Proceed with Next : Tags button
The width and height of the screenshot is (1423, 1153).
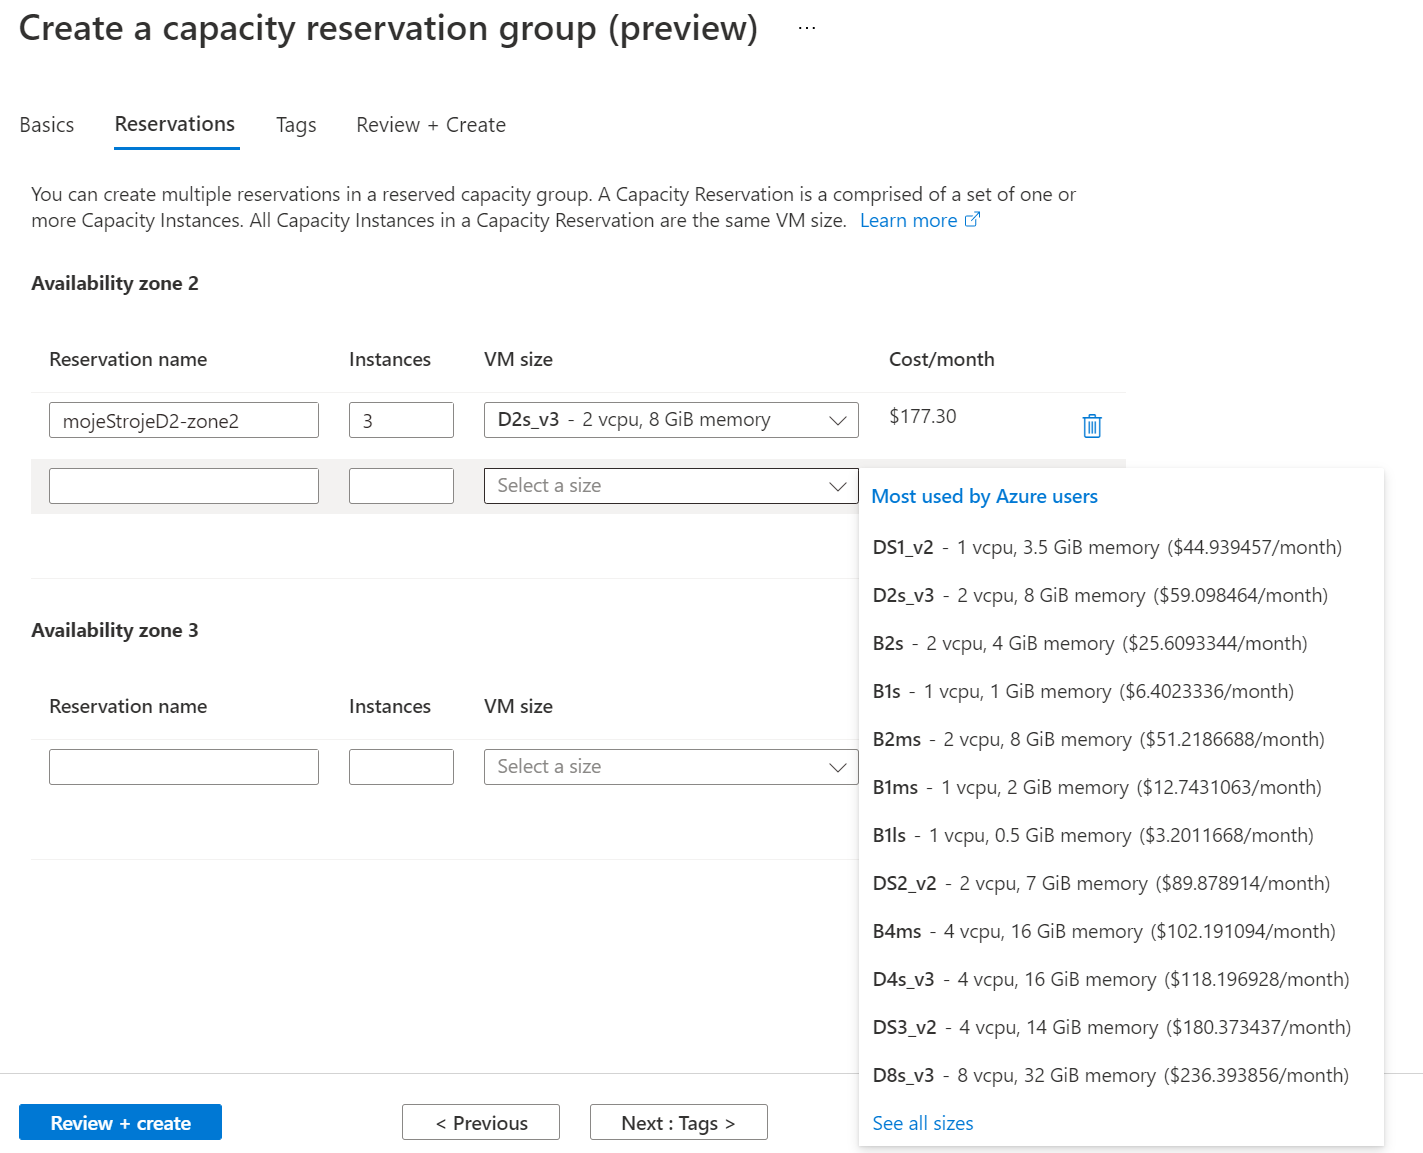click(x=678, y=1123)
